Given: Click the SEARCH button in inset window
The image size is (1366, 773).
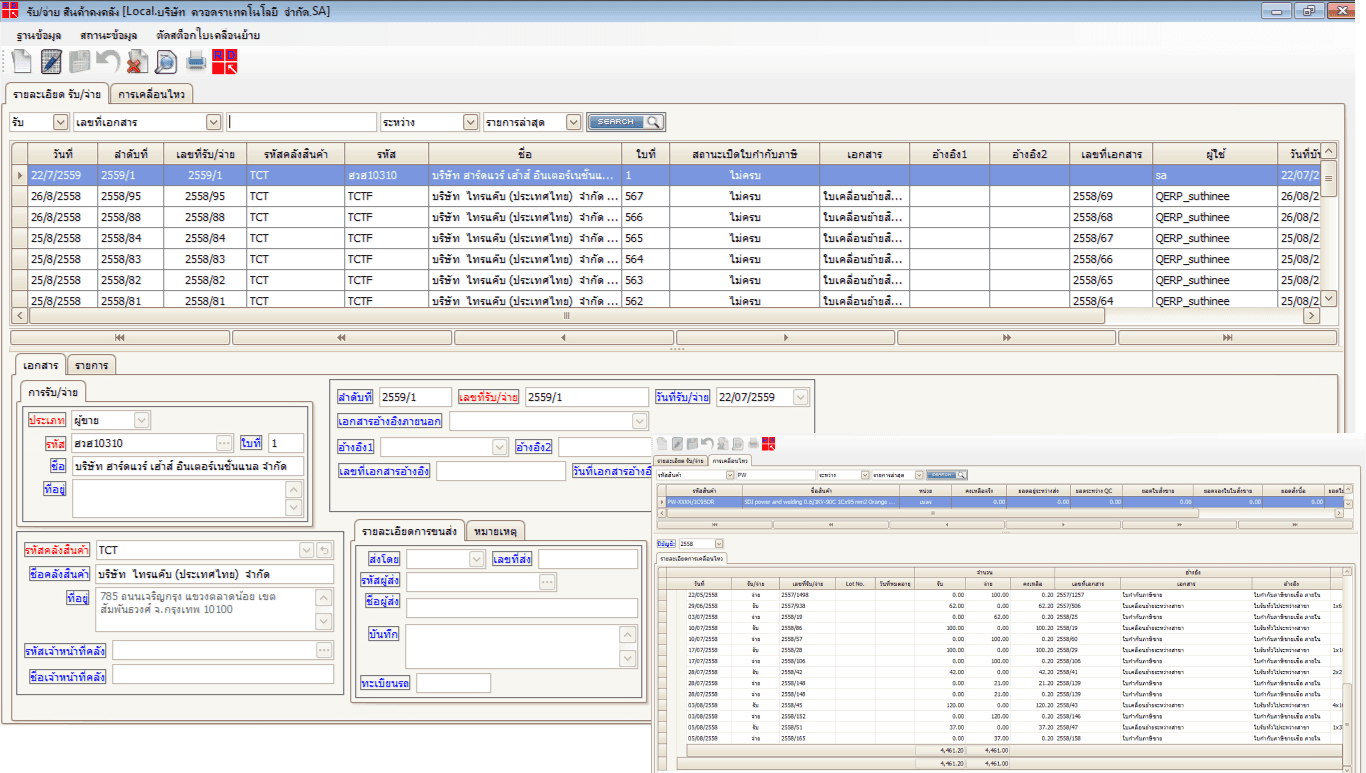Looking at the screenshot, I should 946,474.
